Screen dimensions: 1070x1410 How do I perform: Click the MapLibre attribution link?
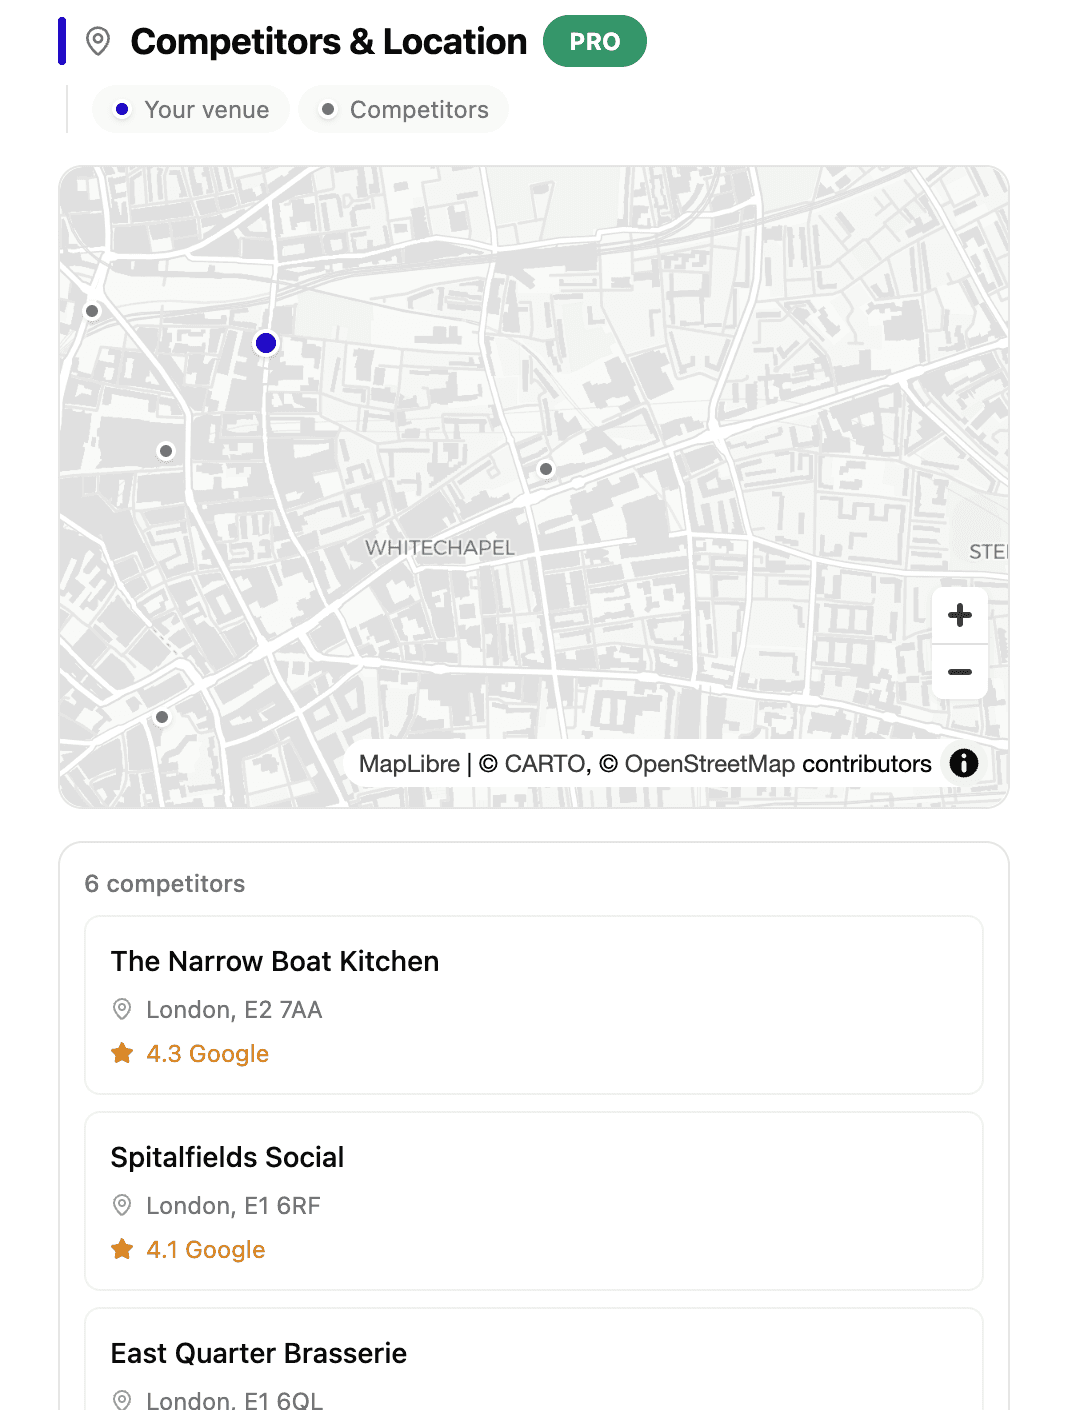click(409, 764)
